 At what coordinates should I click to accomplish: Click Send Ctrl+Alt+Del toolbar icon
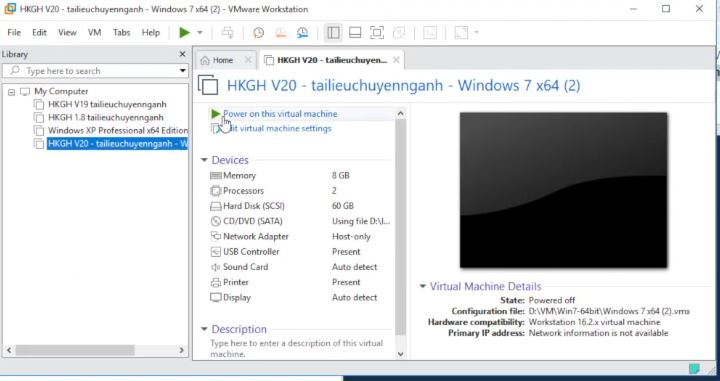point(227,33)
